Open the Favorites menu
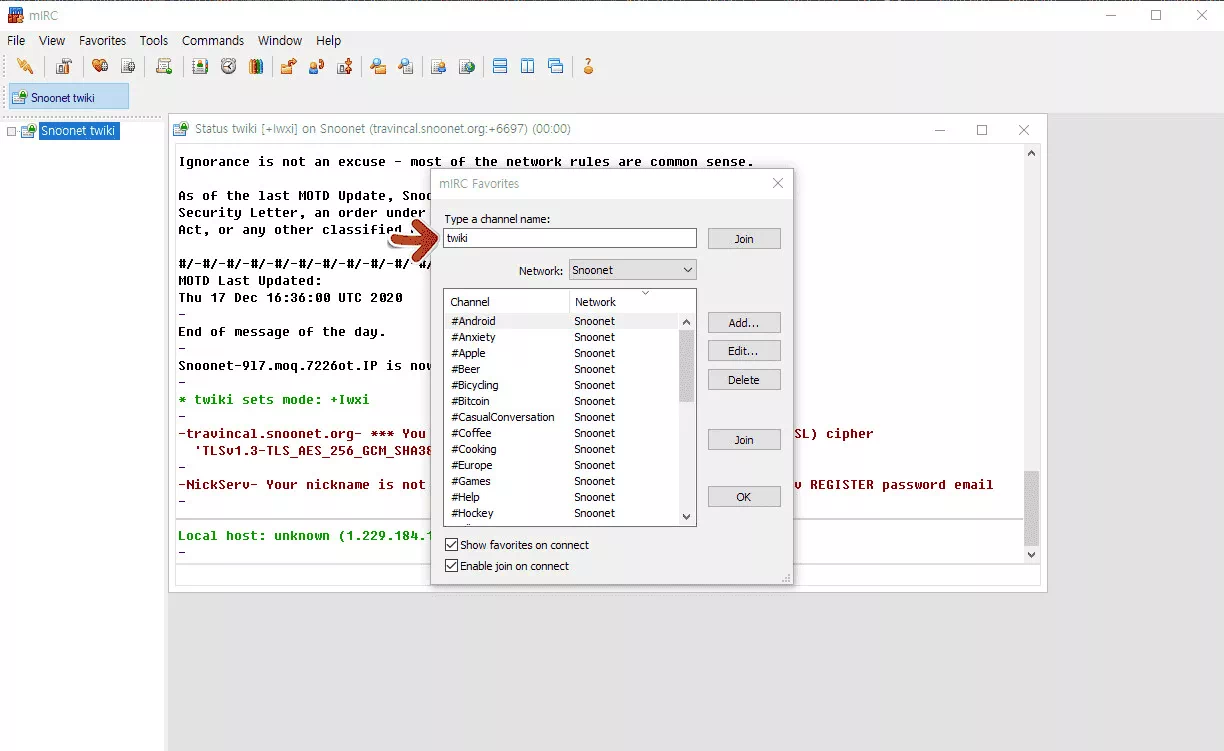1224x751 pixels. click(103, 41)
